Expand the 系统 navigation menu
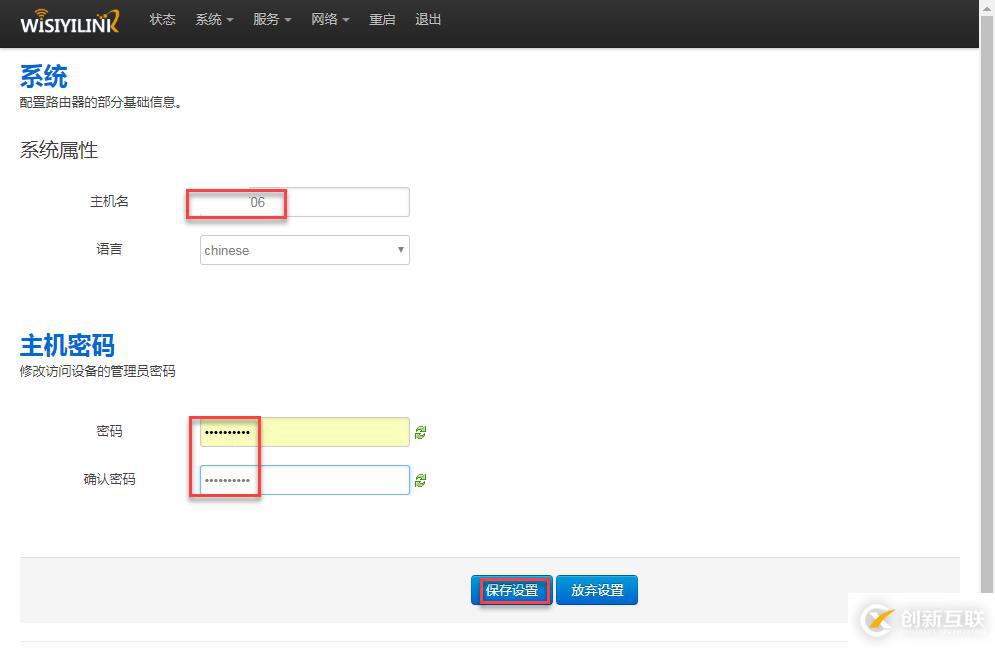 pyautogui.click(x=214, y=20)
